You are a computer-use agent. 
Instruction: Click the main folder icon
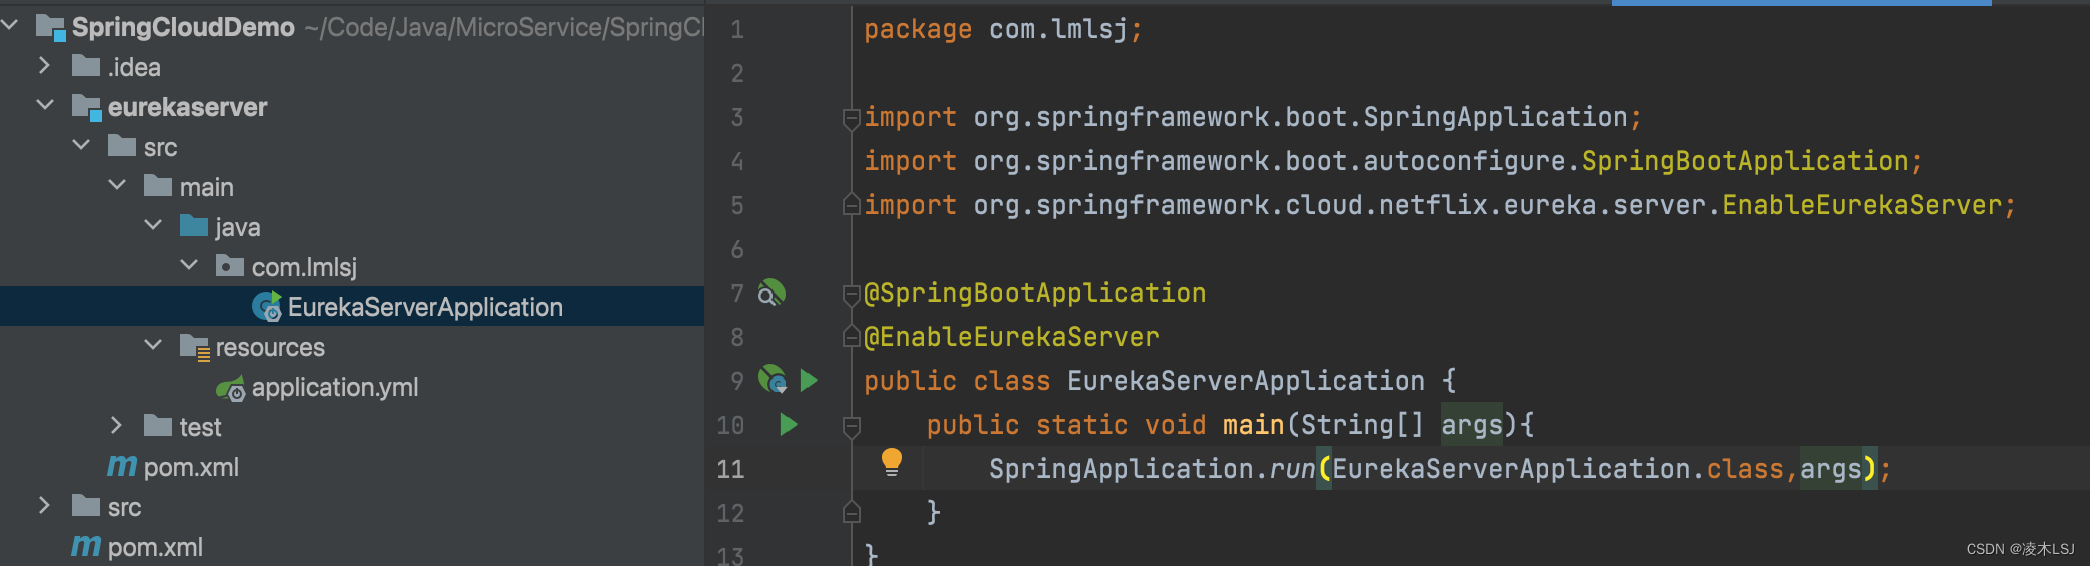[158, 186]
